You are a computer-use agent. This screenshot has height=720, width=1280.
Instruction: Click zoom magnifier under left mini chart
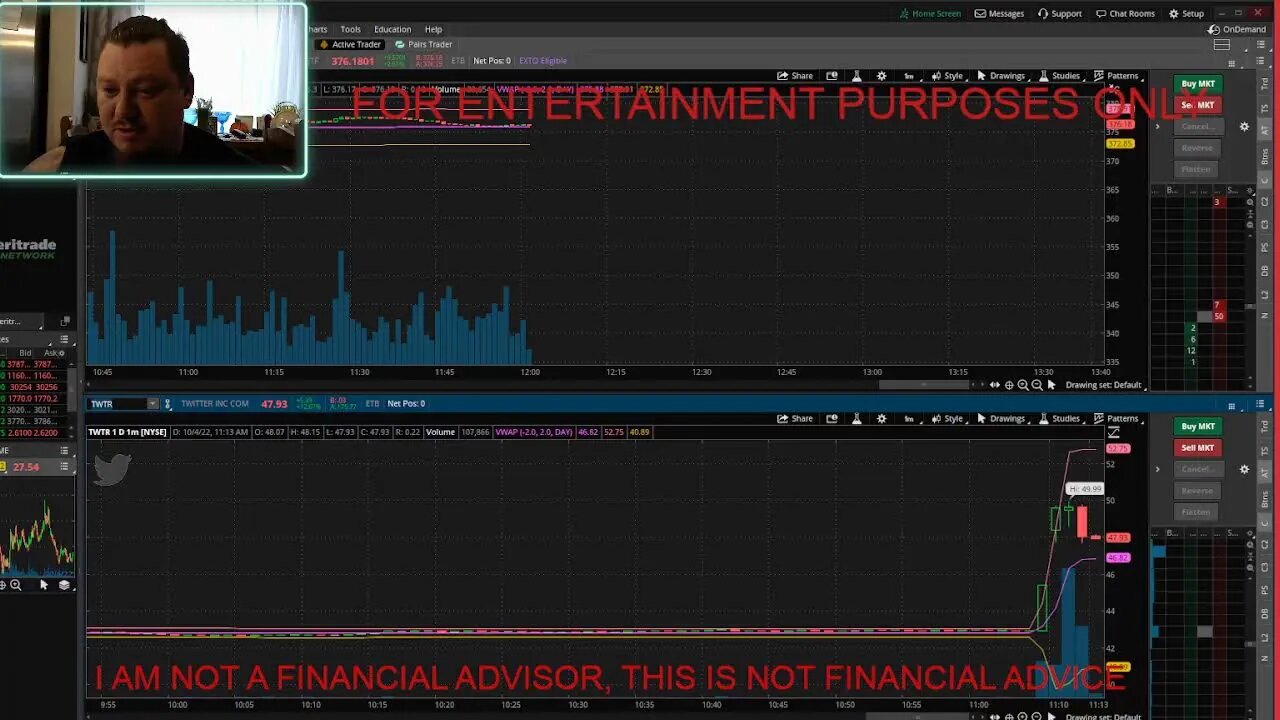[16, 585]
